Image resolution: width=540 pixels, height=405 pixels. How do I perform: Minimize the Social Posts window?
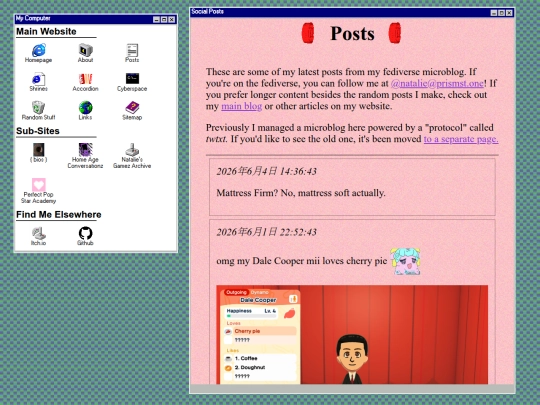(494, 13)
